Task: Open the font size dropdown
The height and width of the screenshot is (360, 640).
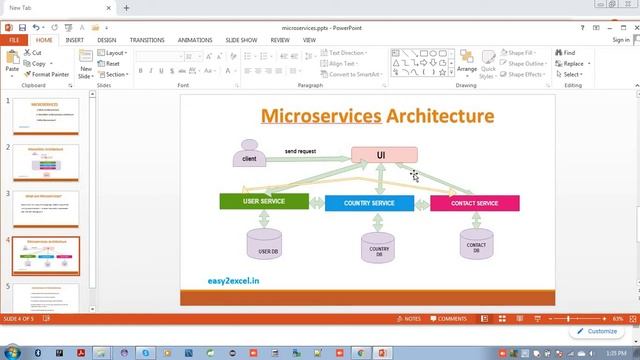Action: pos(200,56)
